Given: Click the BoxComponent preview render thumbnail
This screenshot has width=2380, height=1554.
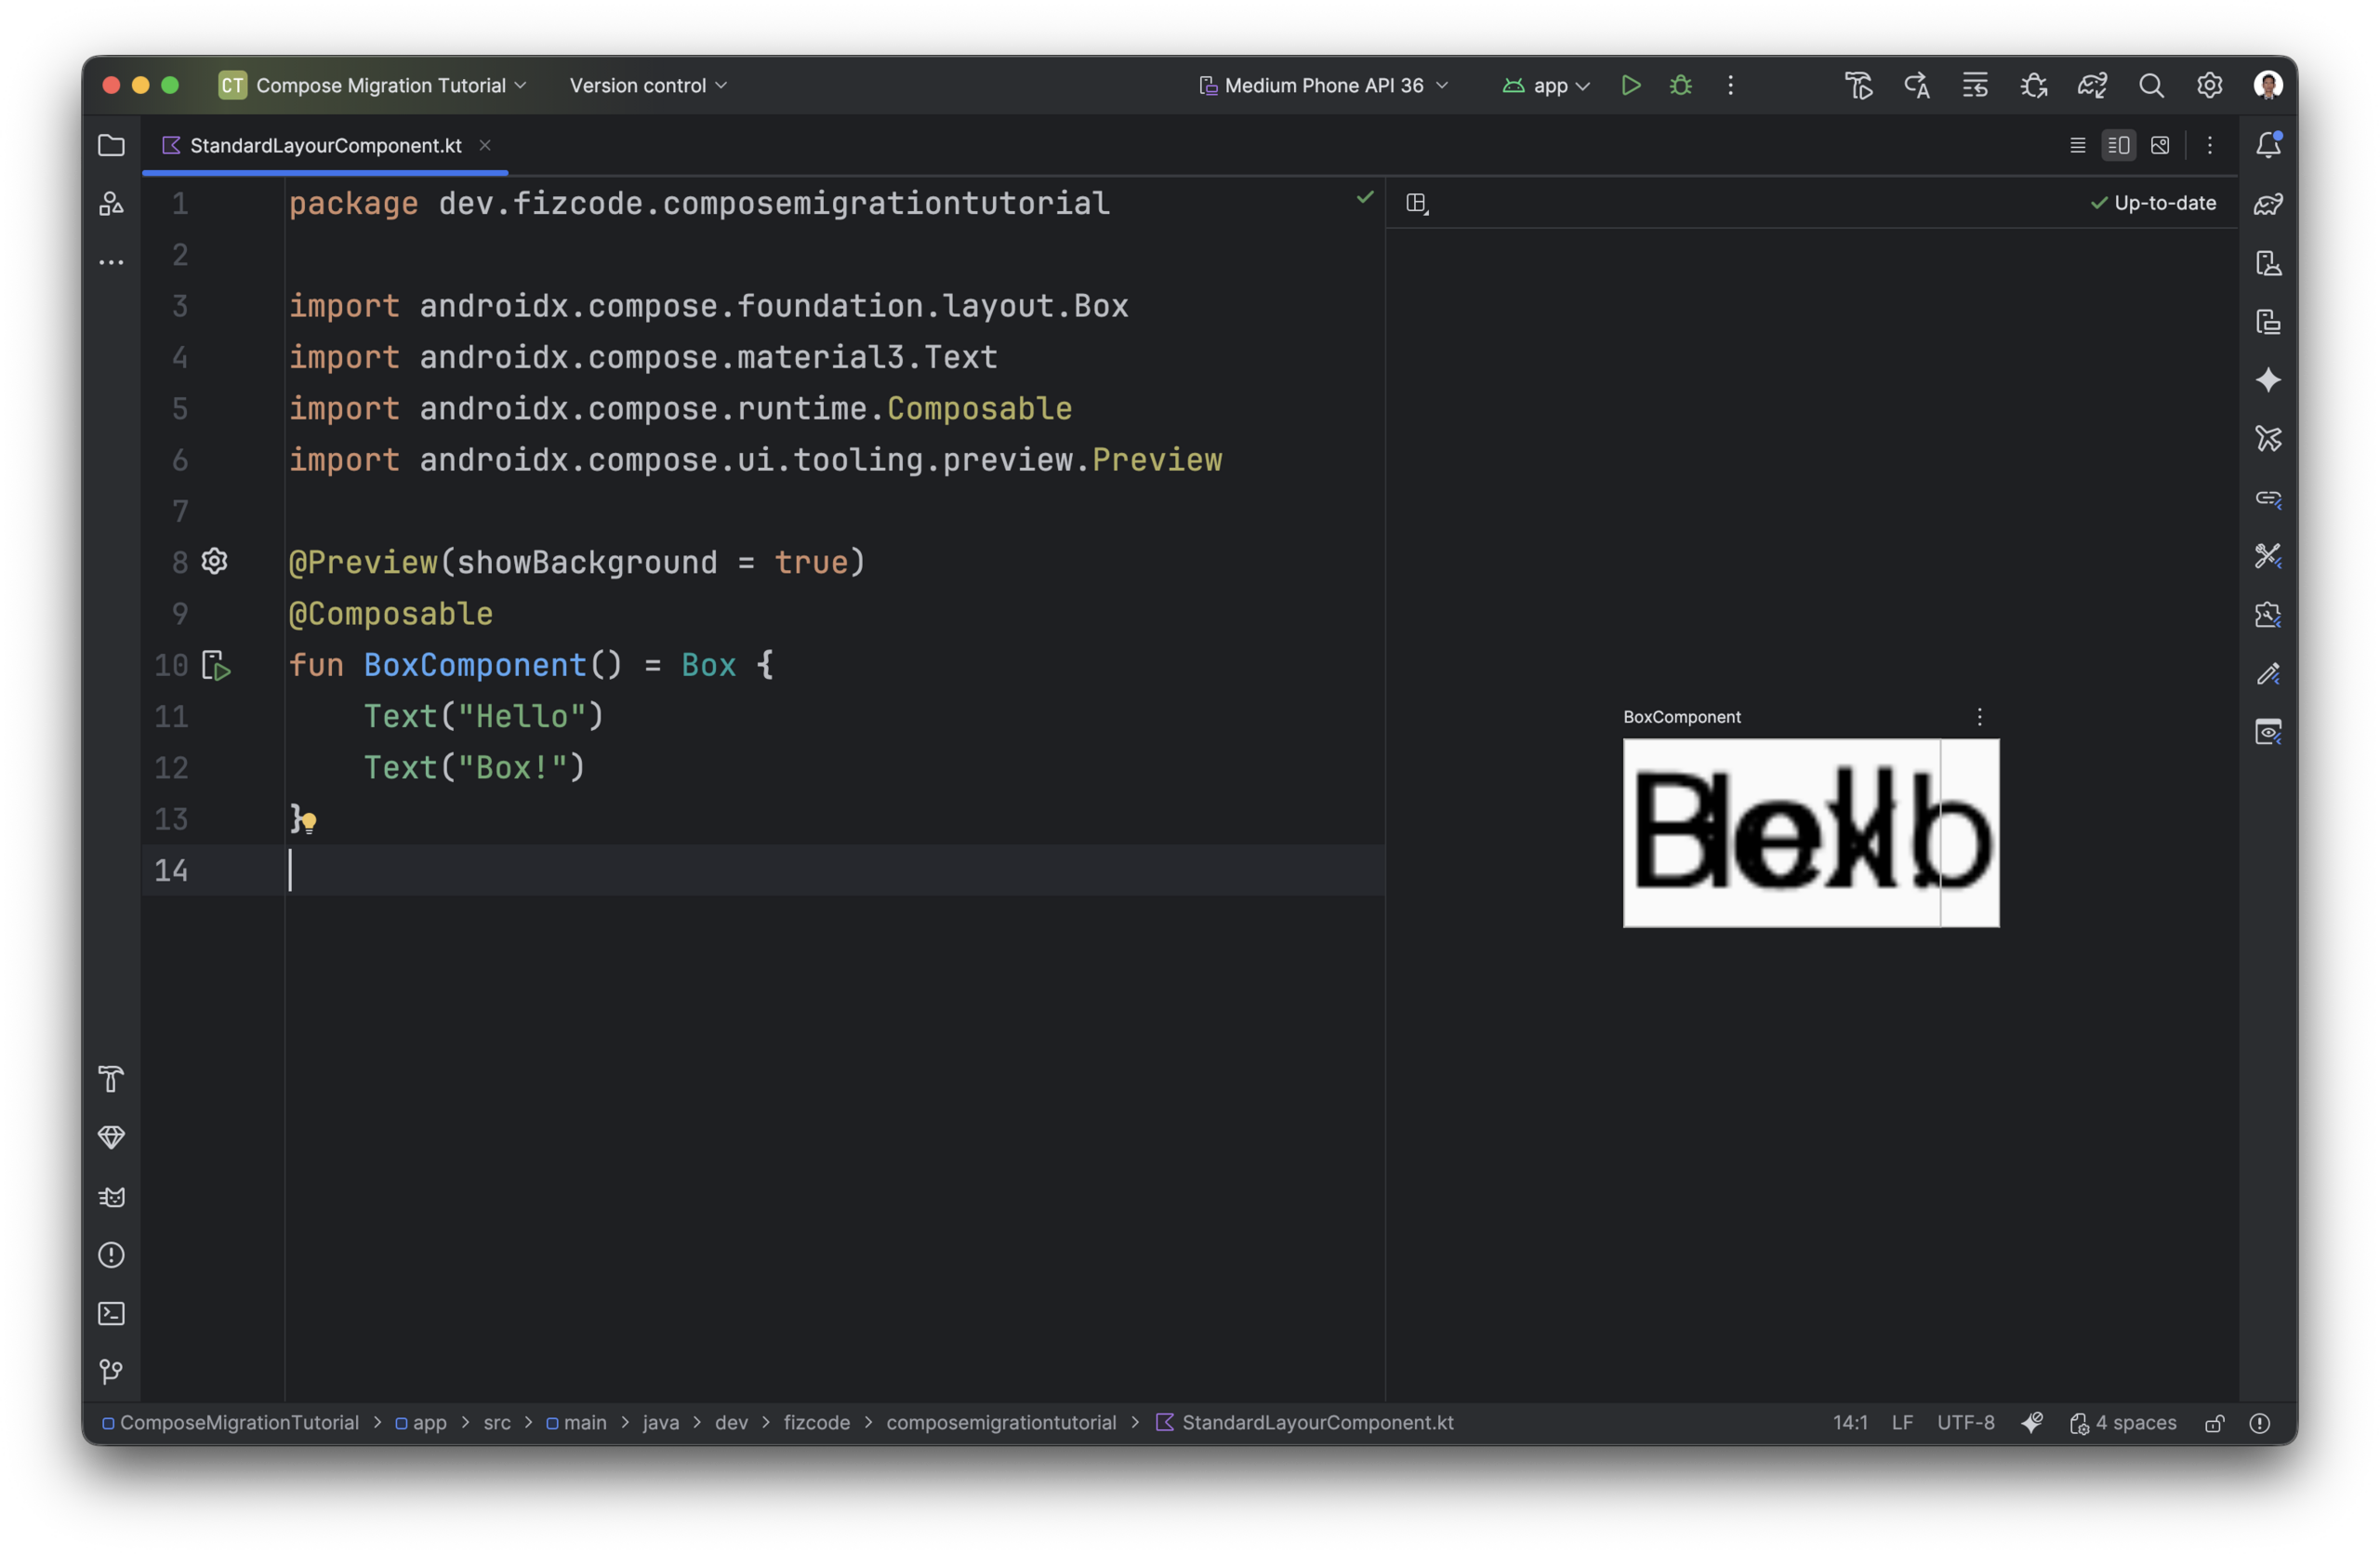Looking at the screenshot, I should click(1811, 833).
